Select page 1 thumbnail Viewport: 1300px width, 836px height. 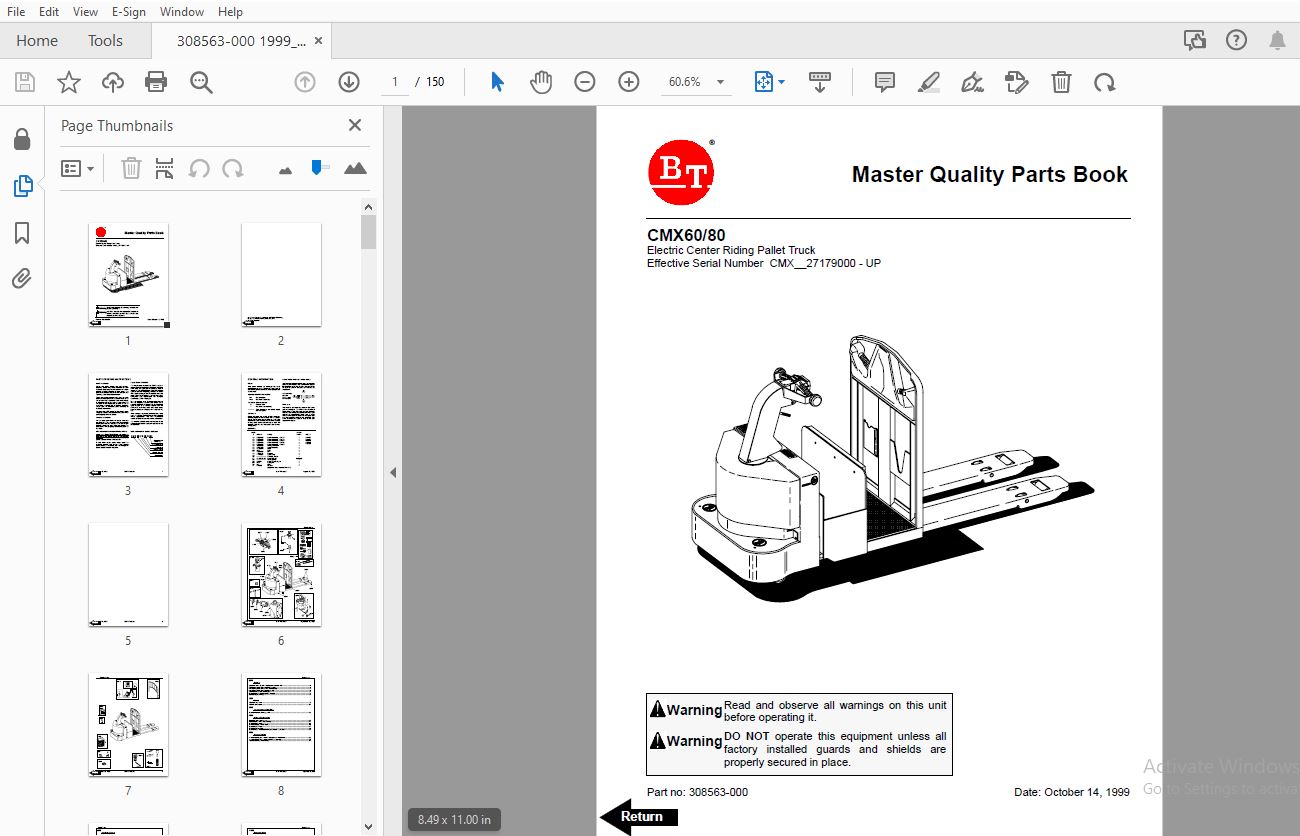click(x=128, y=275)
